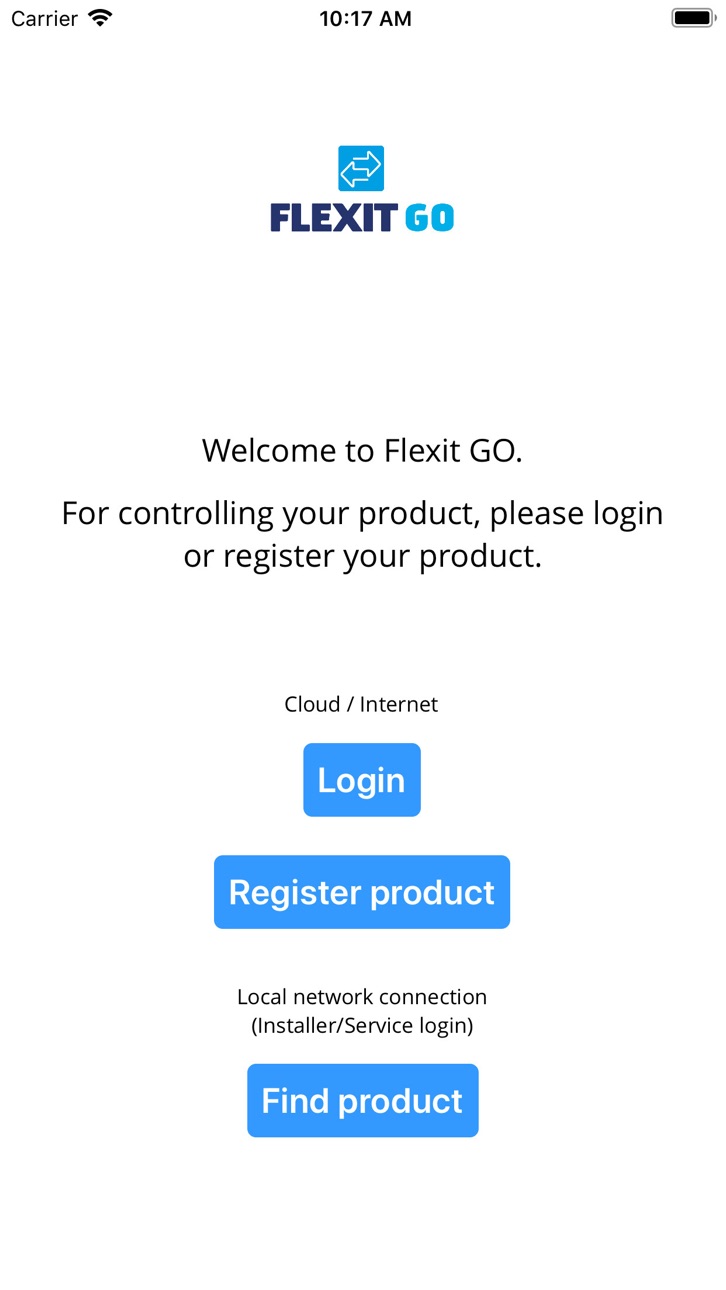This screenshot has width=726, height=1290.
Task: Open the Login screen
Action: pos(362,780)
